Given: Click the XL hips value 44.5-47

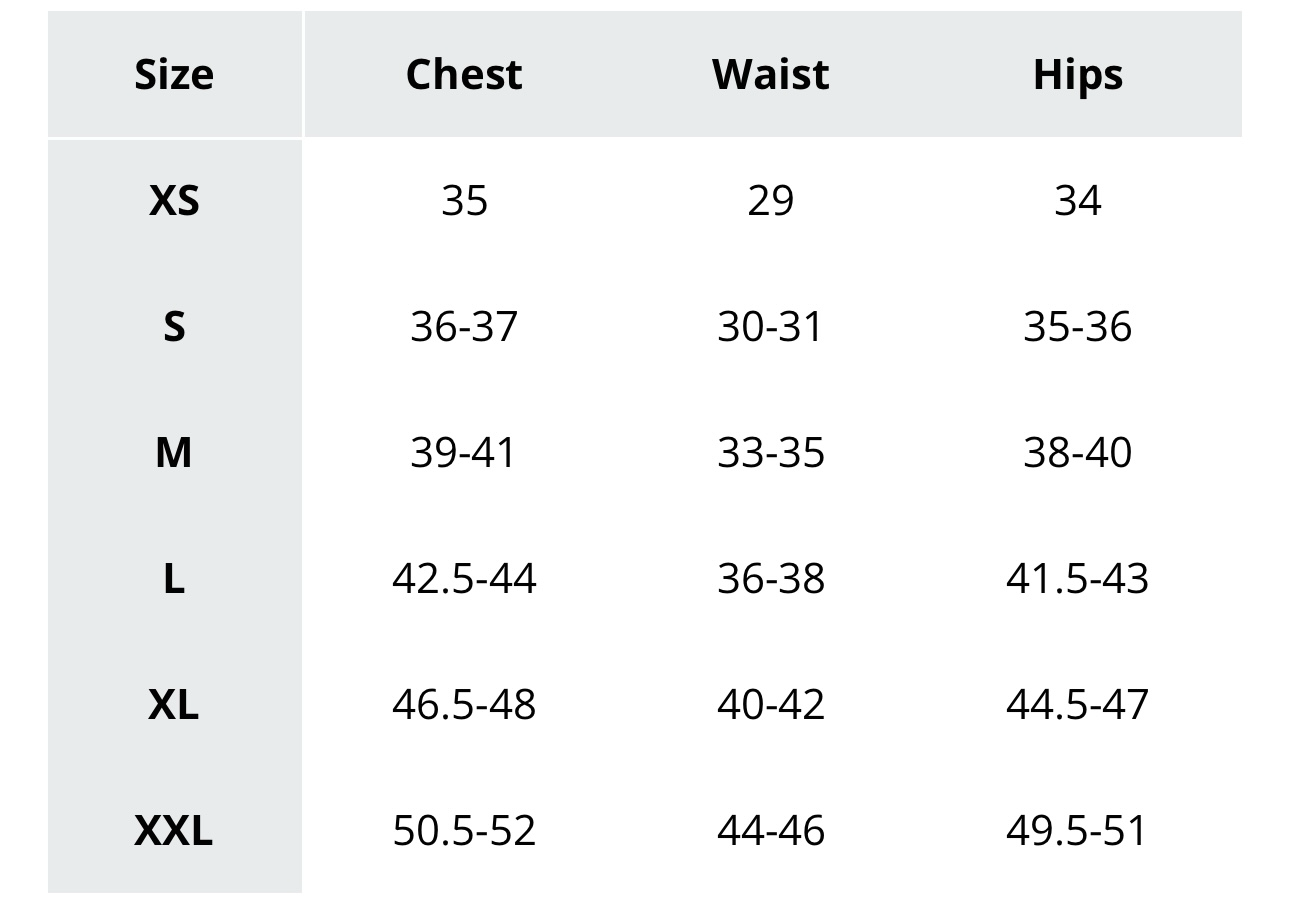Looking at the screenshot, I should coord(1077,705).
